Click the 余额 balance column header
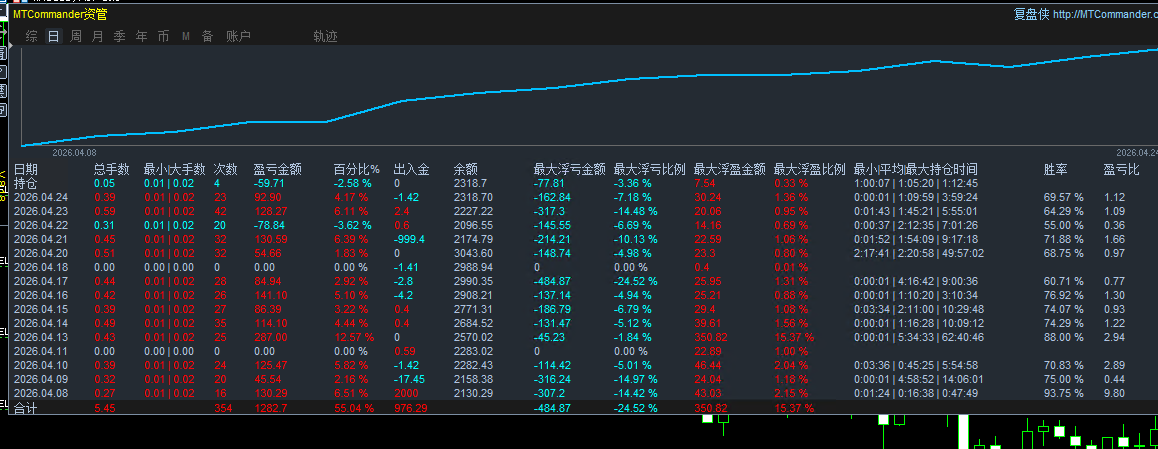Viewport: 1158px width, 449px height. click(466, 170)
